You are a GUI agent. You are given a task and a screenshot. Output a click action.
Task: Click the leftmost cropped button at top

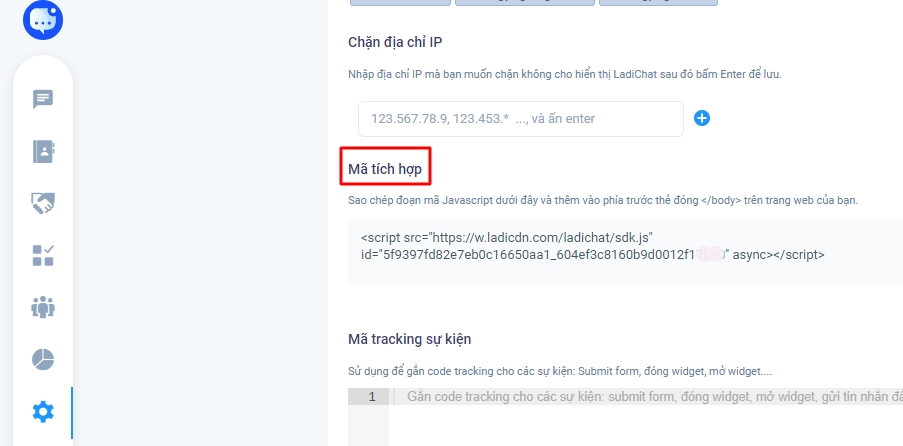tap(400, 3)
